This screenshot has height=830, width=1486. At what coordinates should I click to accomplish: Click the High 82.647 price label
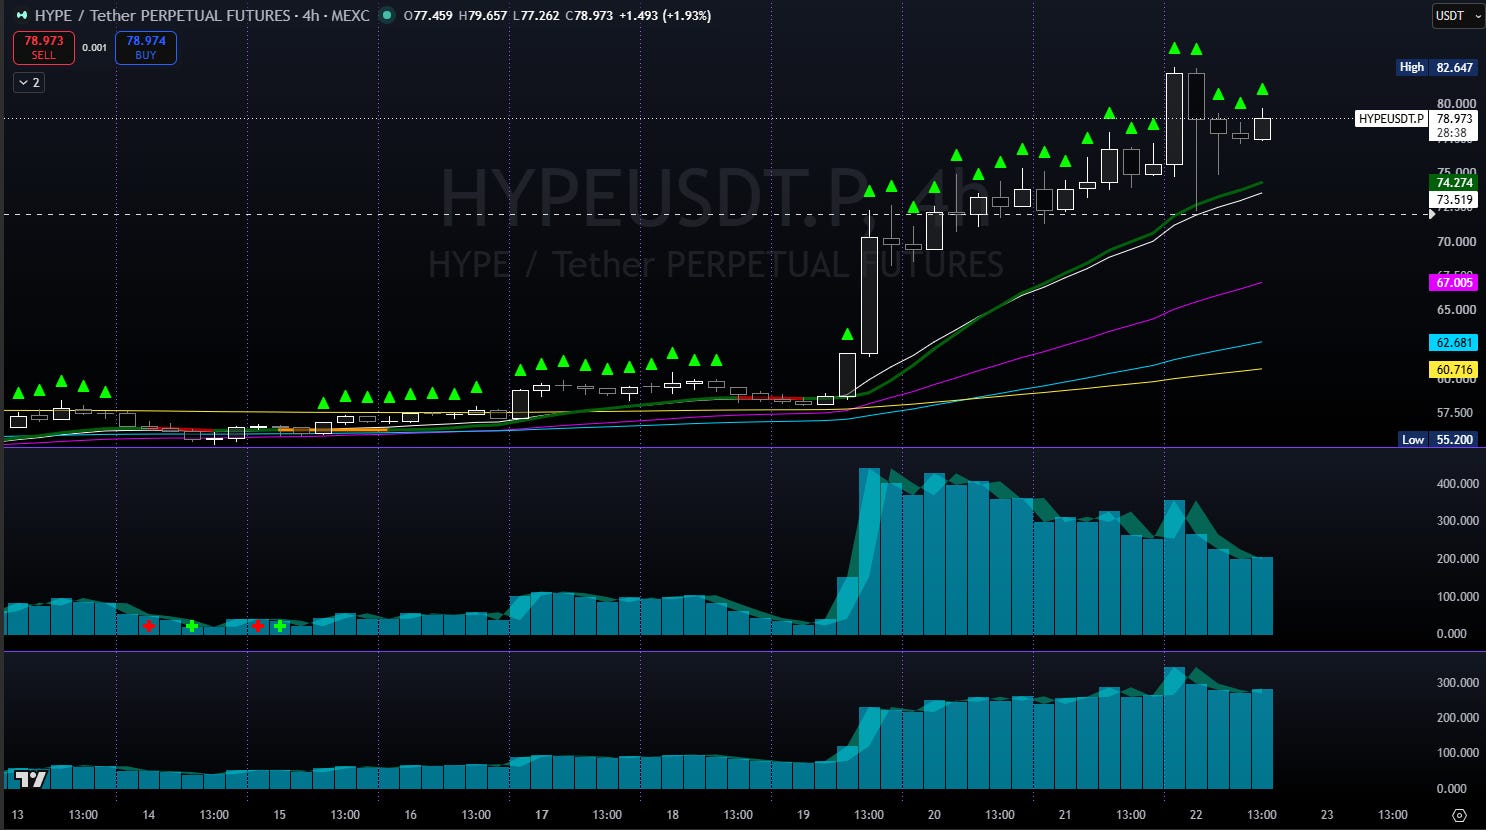1436,67
